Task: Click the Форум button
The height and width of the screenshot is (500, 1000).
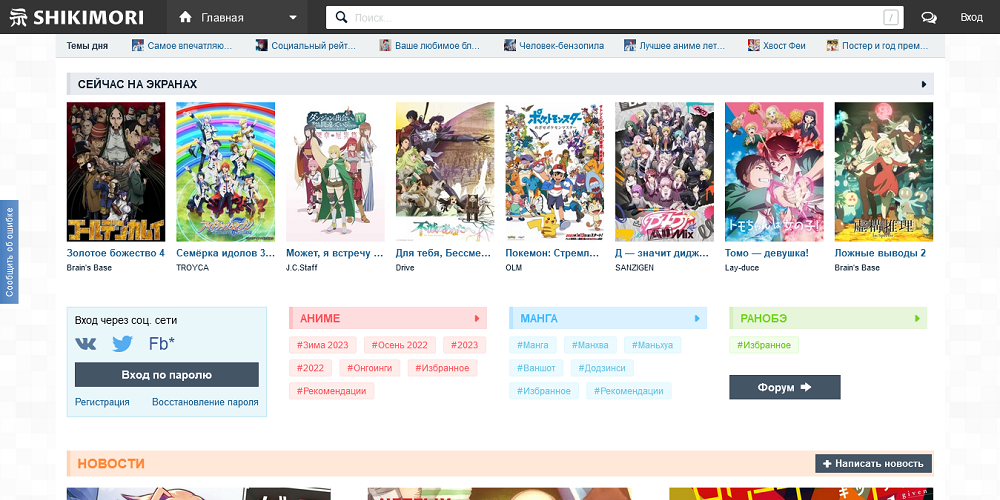Action: (784, 387)
